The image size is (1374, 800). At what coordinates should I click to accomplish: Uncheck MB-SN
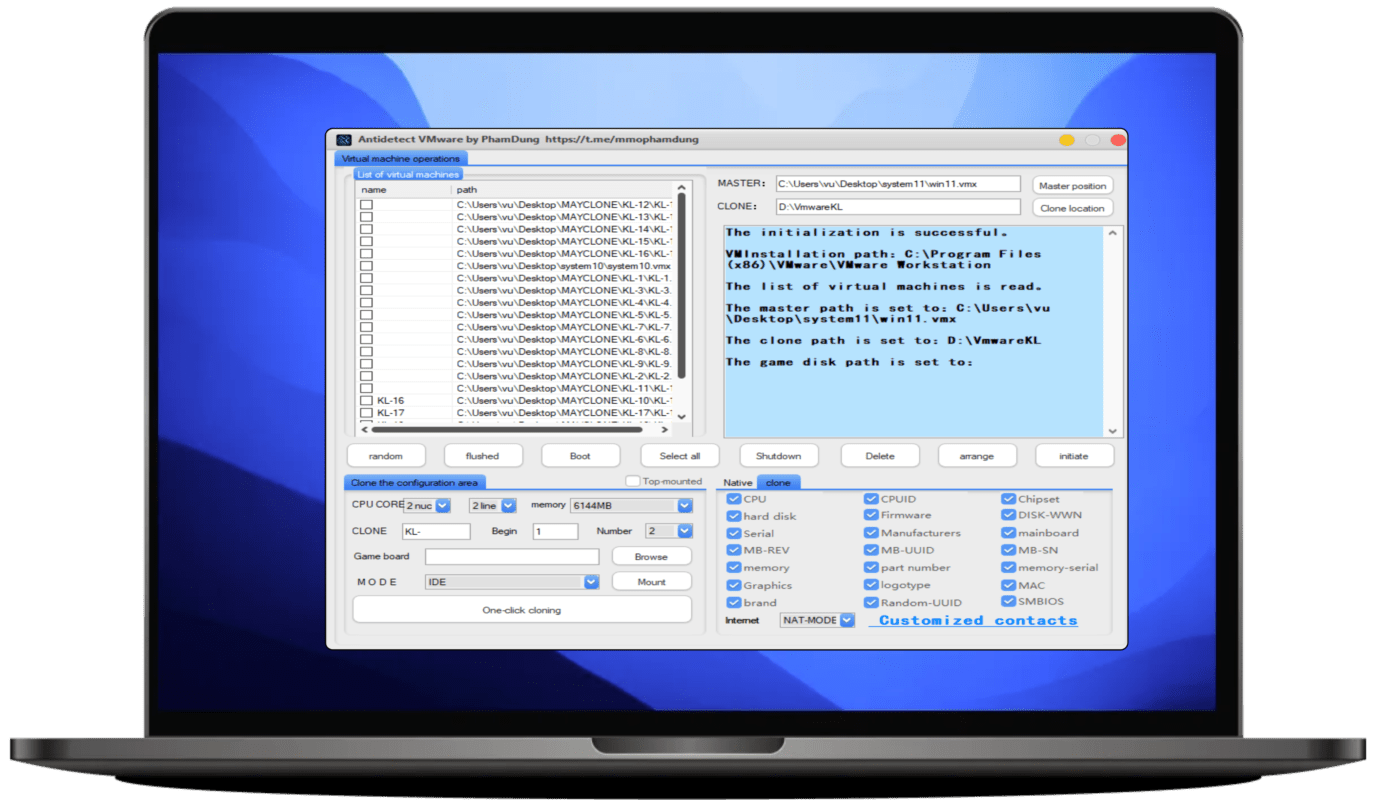pyautogui.click(x=1009, y=550)
